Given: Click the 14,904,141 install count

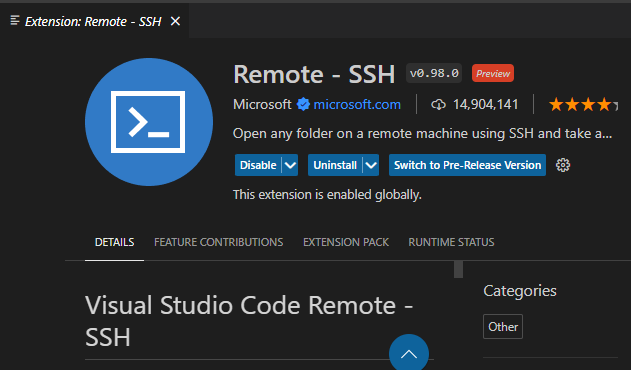Looking at the screenshot, I should pyautogui.click(x=485, y=105).
